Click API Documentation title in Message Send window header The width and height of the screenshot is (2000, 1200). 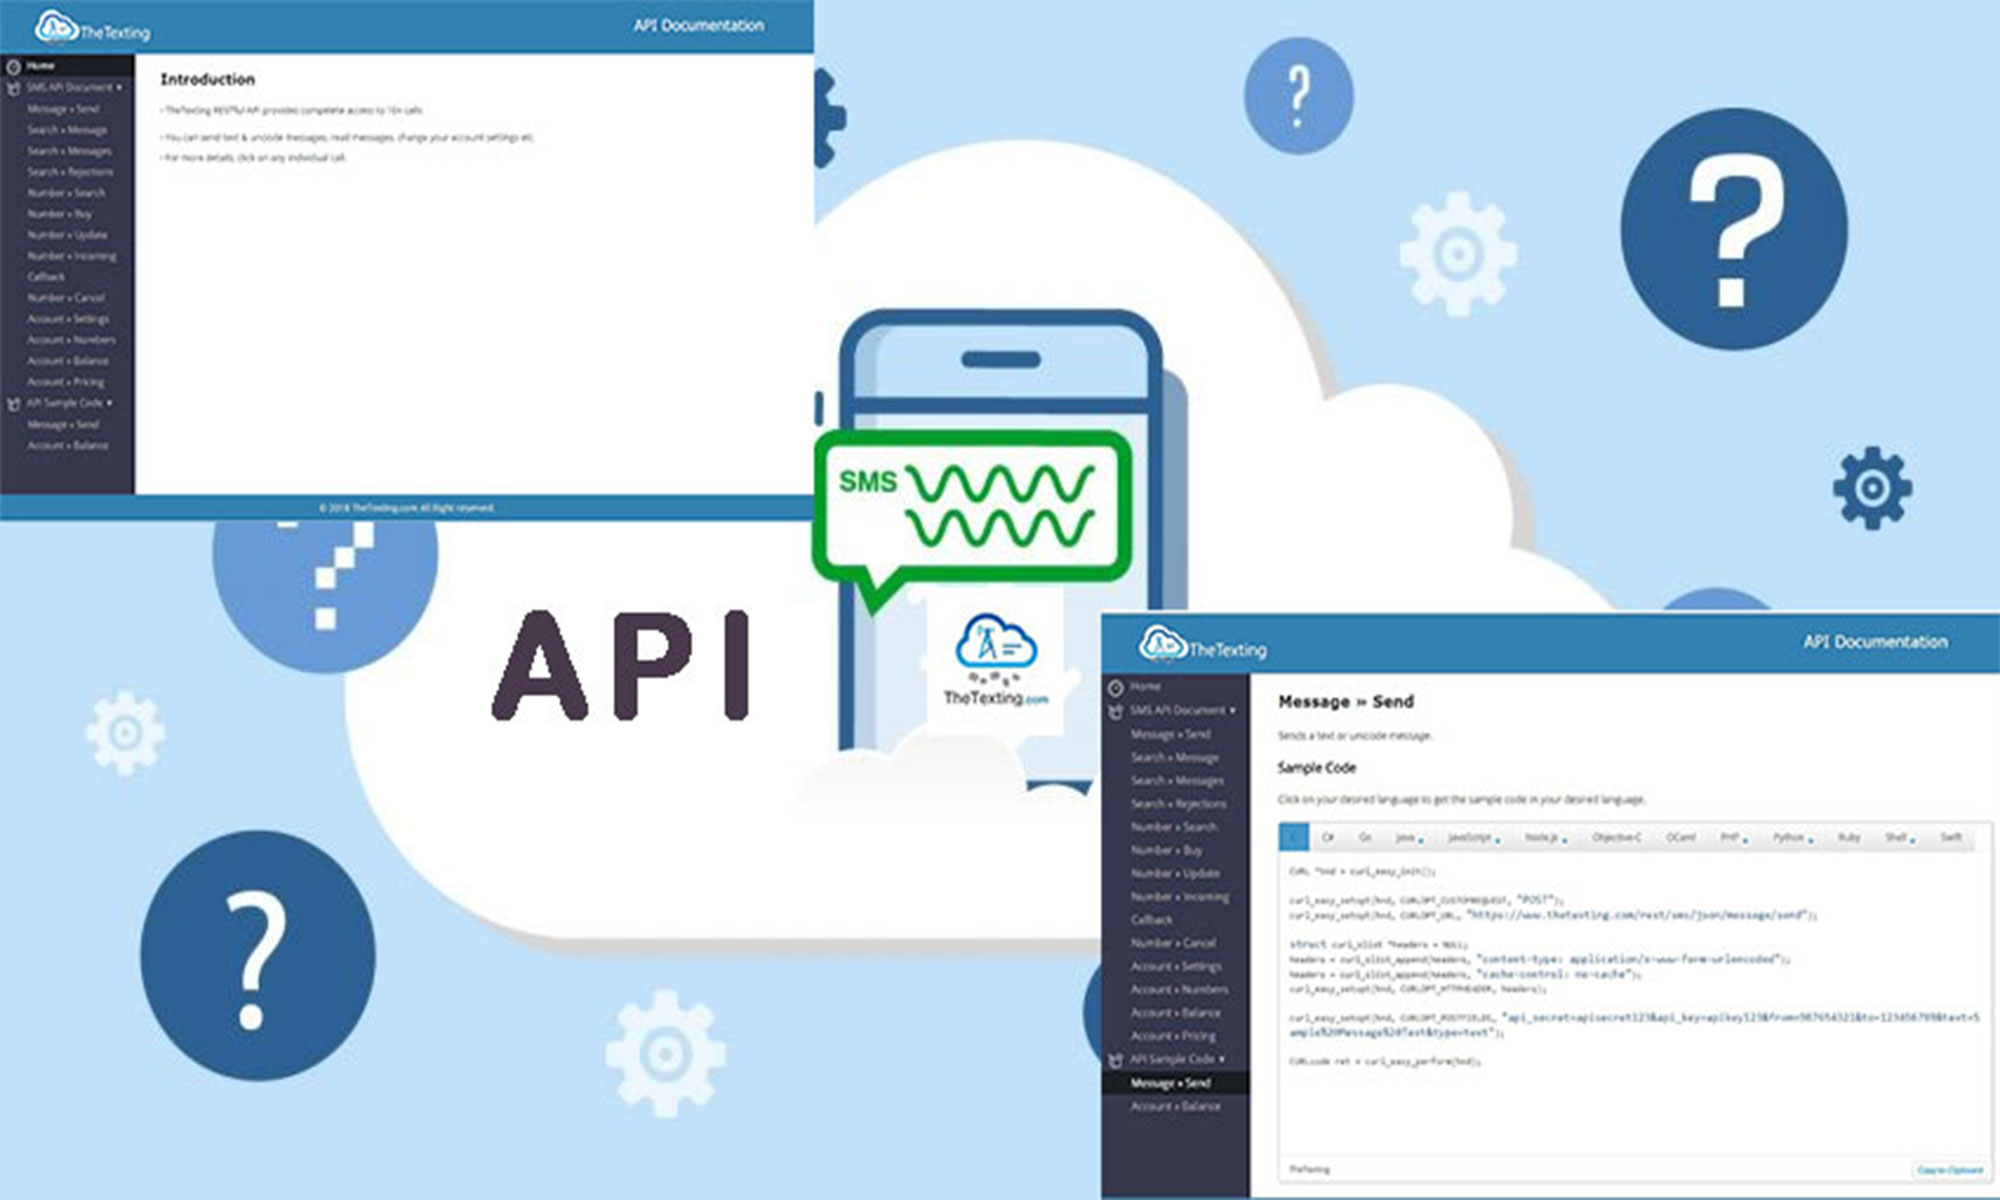[1875, 642]
